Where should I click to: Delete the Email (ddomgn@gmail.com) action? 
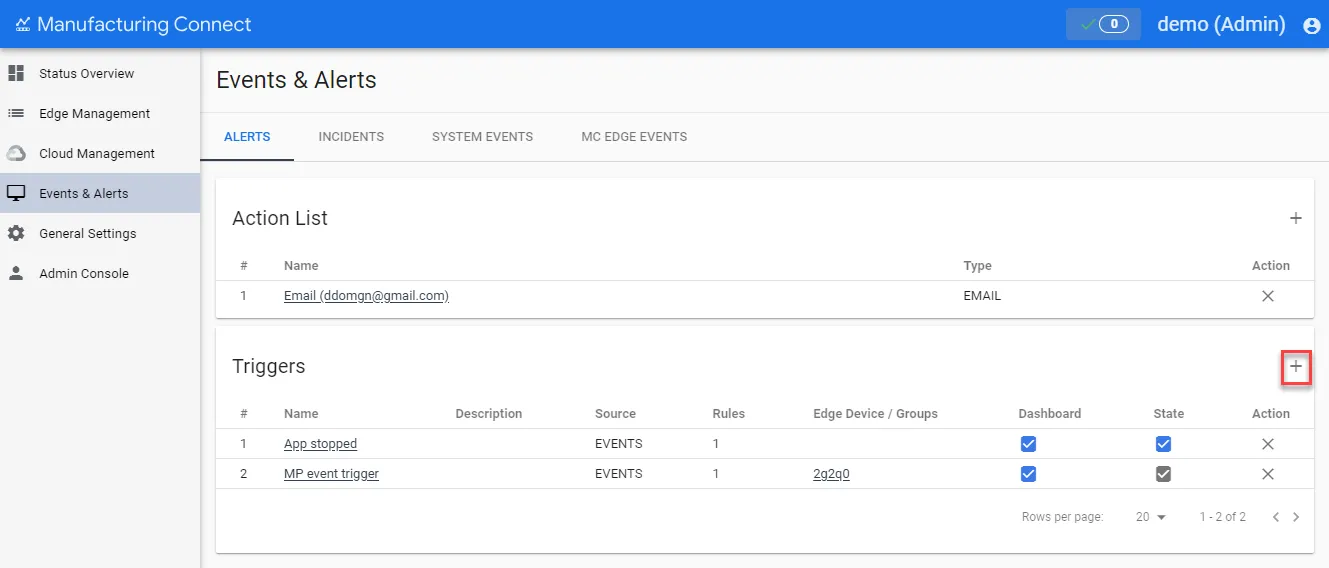pos(1268,296)
